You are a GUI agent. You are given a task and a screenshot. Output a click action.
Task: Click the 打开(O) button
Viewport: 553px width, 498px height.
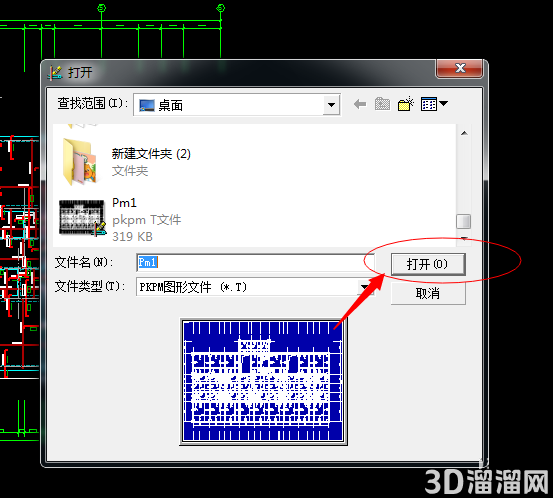[428, 264]
